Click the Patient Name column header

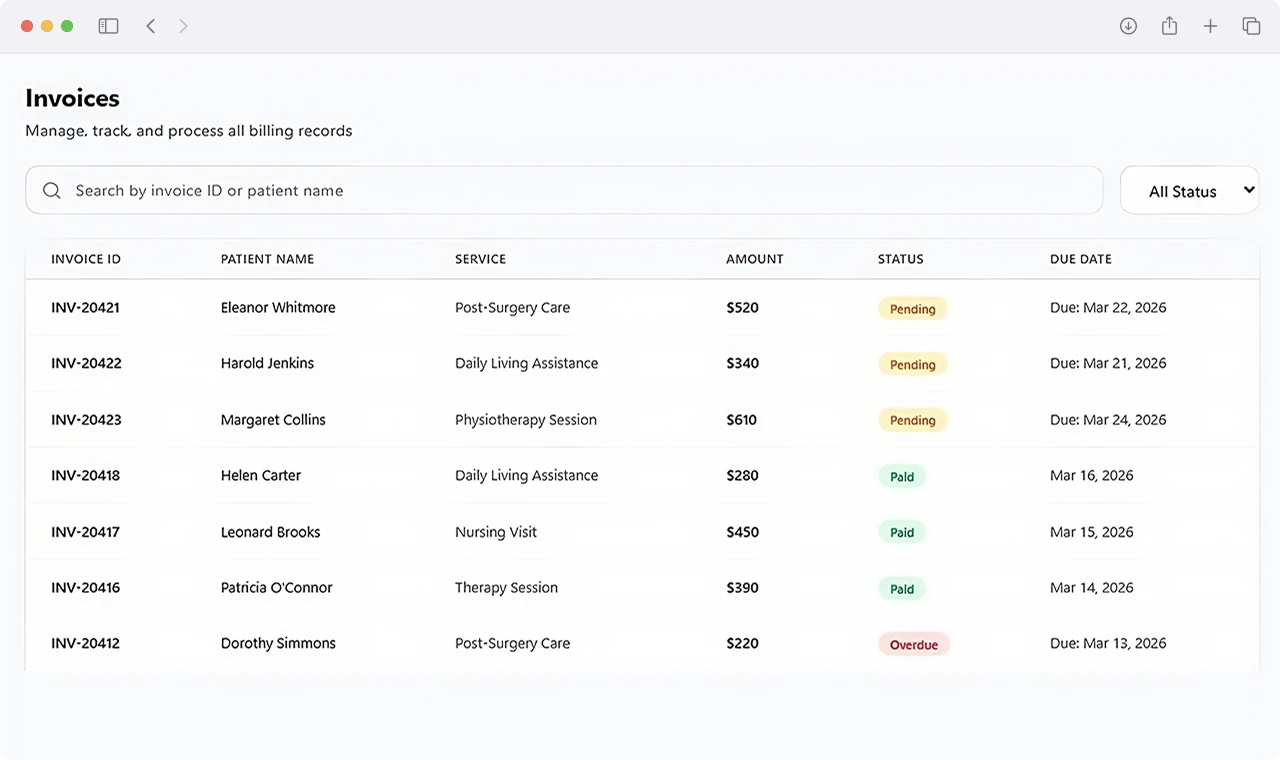pyautogui.click(x=267, y=259)
